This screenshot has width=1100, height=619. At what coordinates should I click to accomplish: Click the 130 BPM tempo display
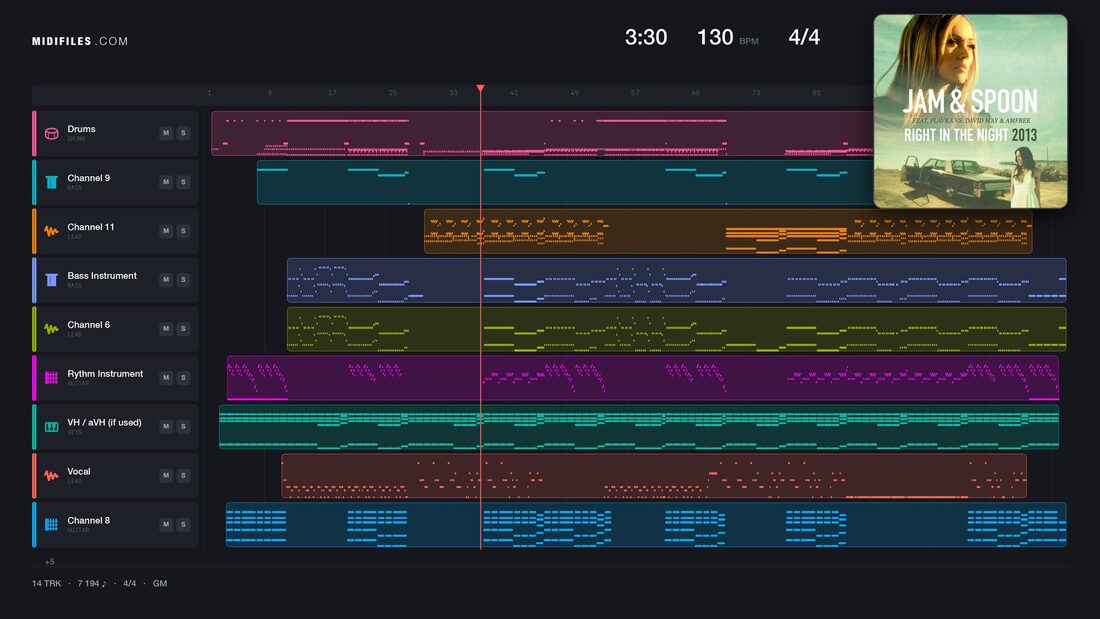pyautogui.click(x=727, y=37)
